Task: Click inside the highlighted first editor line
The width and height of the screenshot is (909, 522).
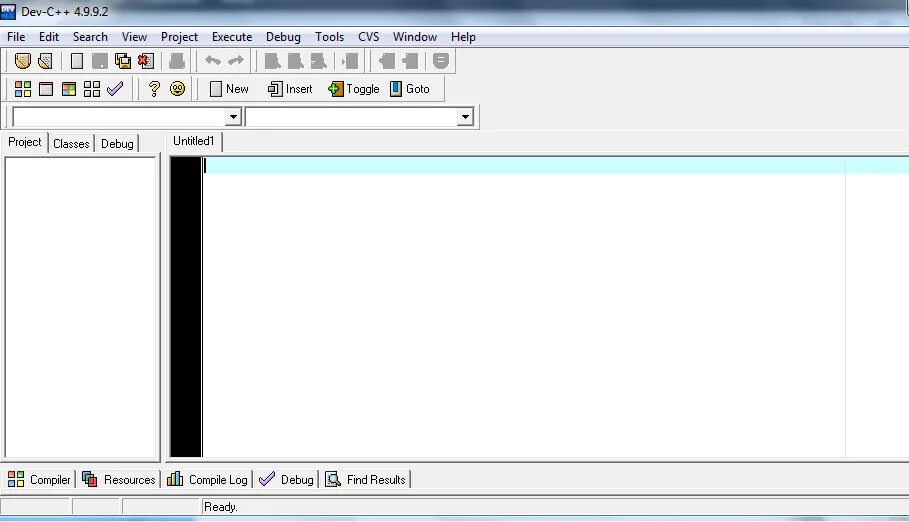Action: [556, 165]
